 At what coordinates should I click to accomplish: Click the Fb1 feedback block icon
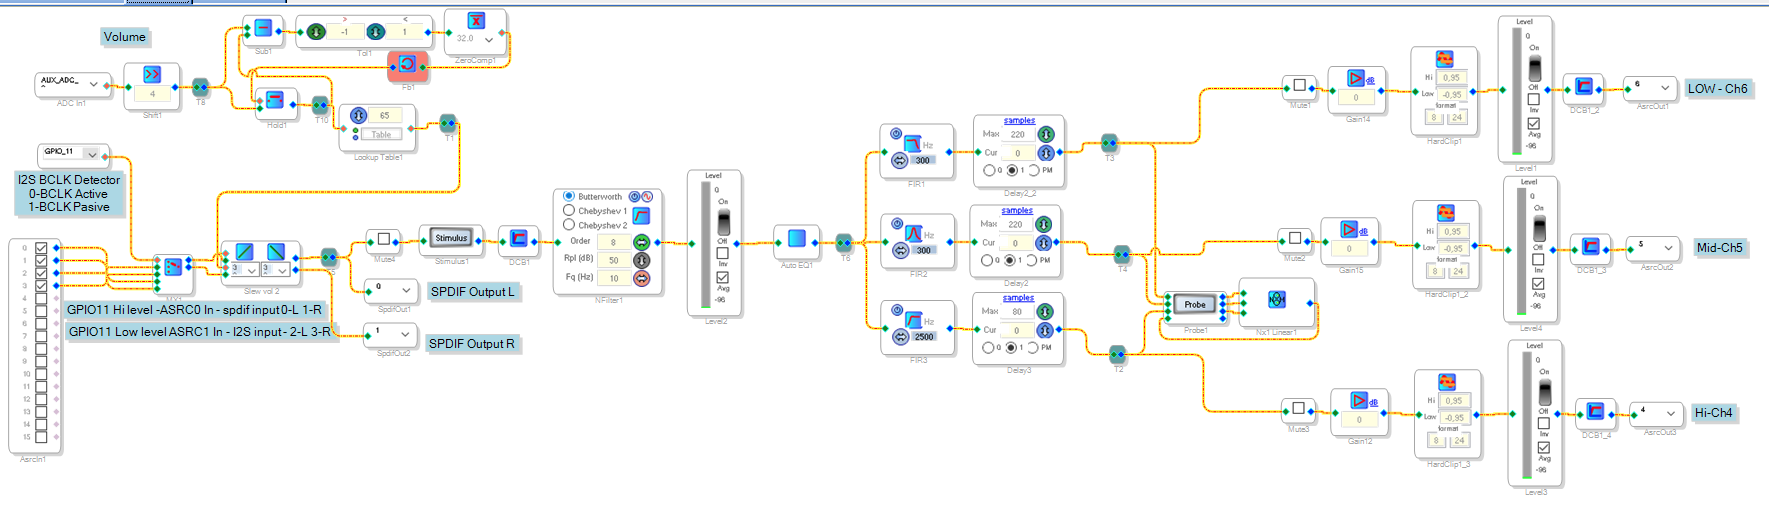point(407,65)
